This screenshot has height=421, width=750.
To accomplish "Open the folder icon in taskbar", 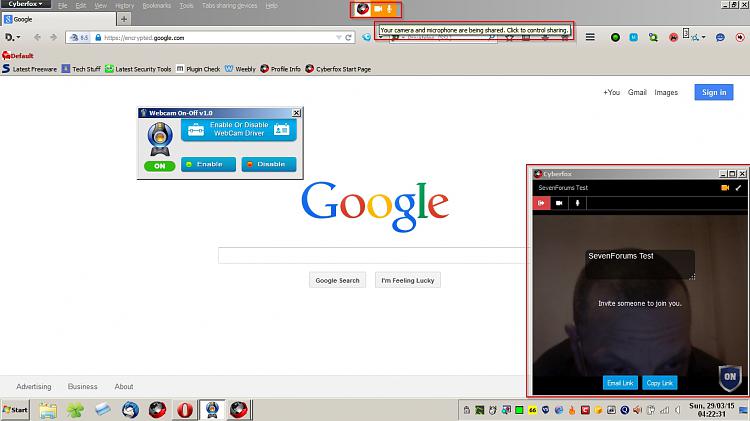I will coord(47,410).
